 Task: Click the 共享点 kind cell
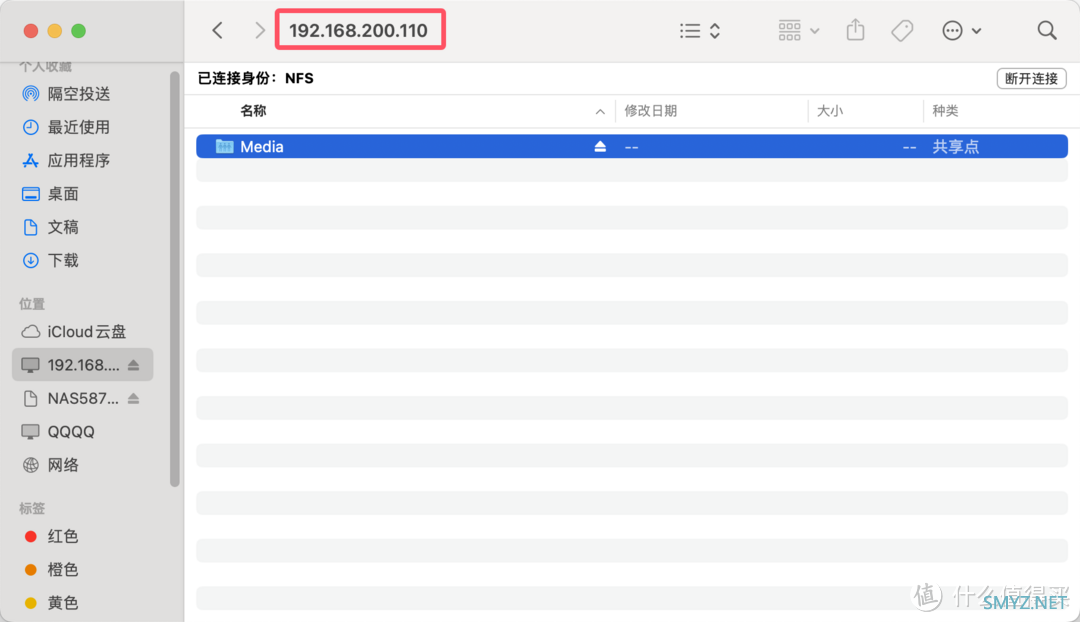point(955,147)
